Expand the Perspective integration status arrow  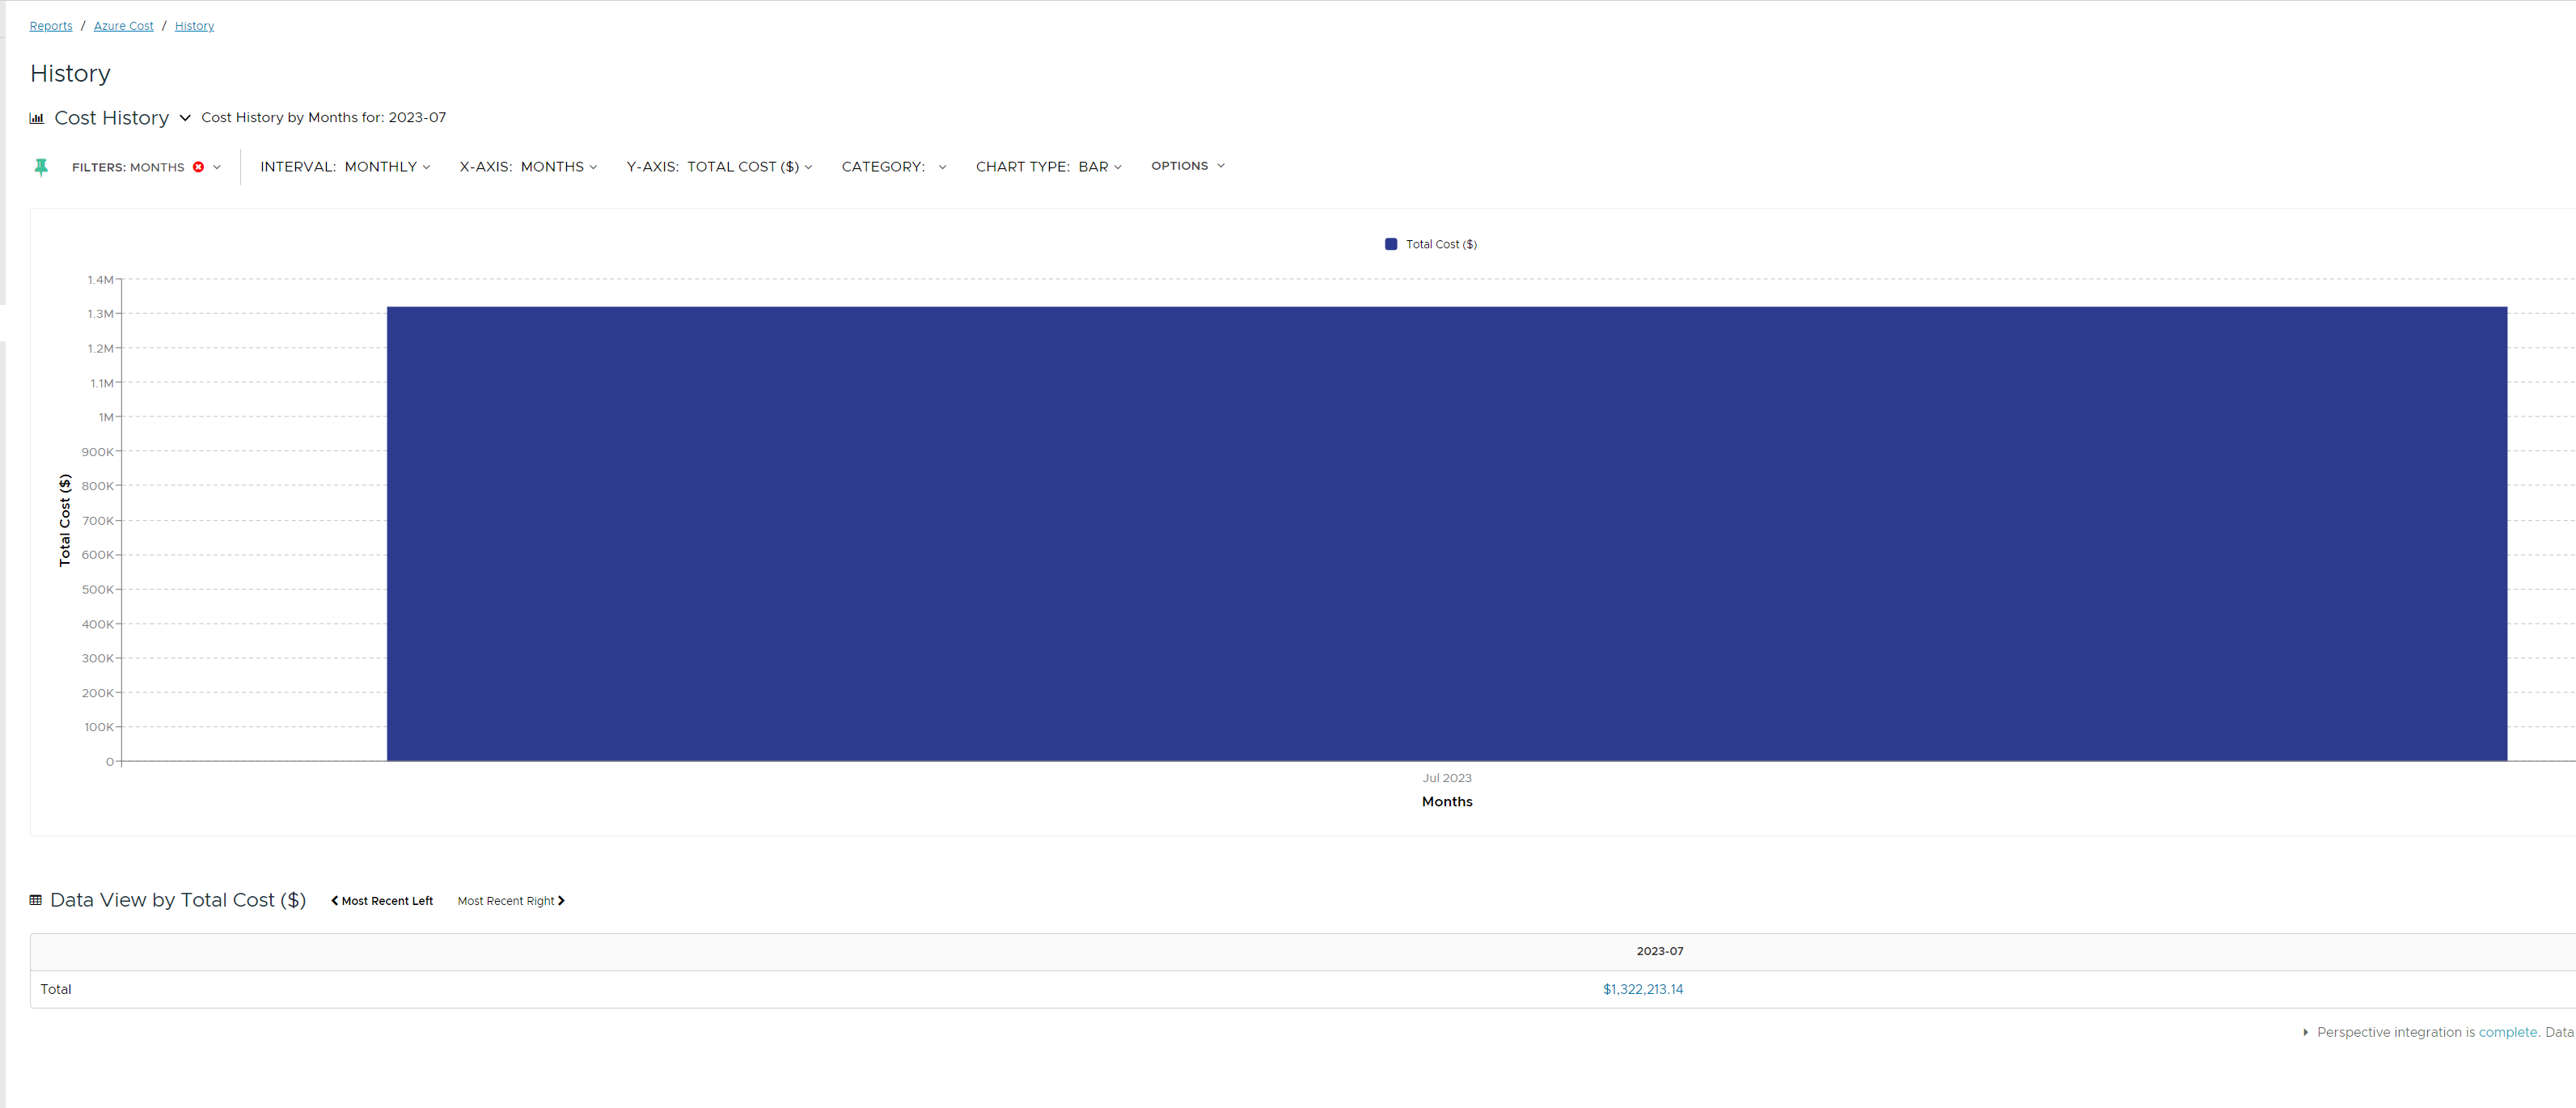pos(2305,1032)
